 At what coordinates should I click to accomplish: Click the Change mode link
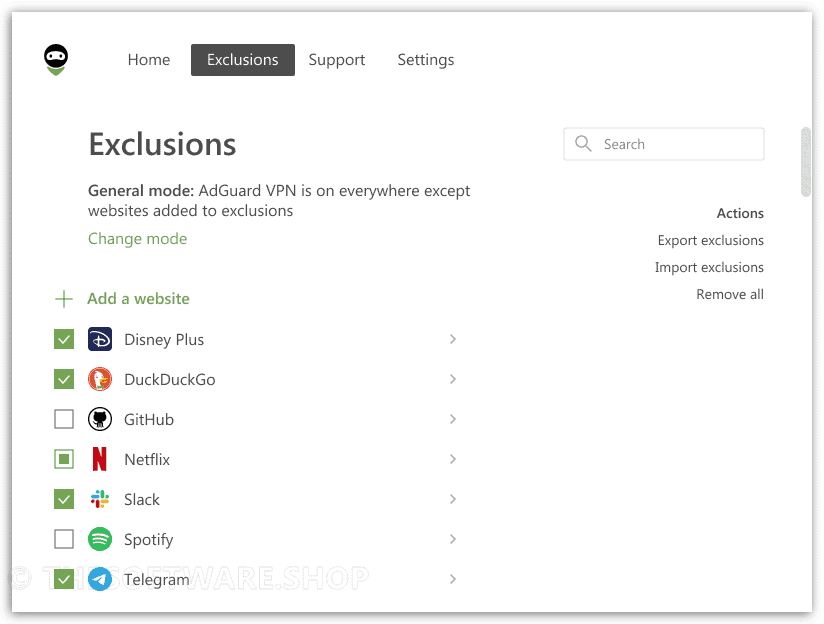click(138, 239)
